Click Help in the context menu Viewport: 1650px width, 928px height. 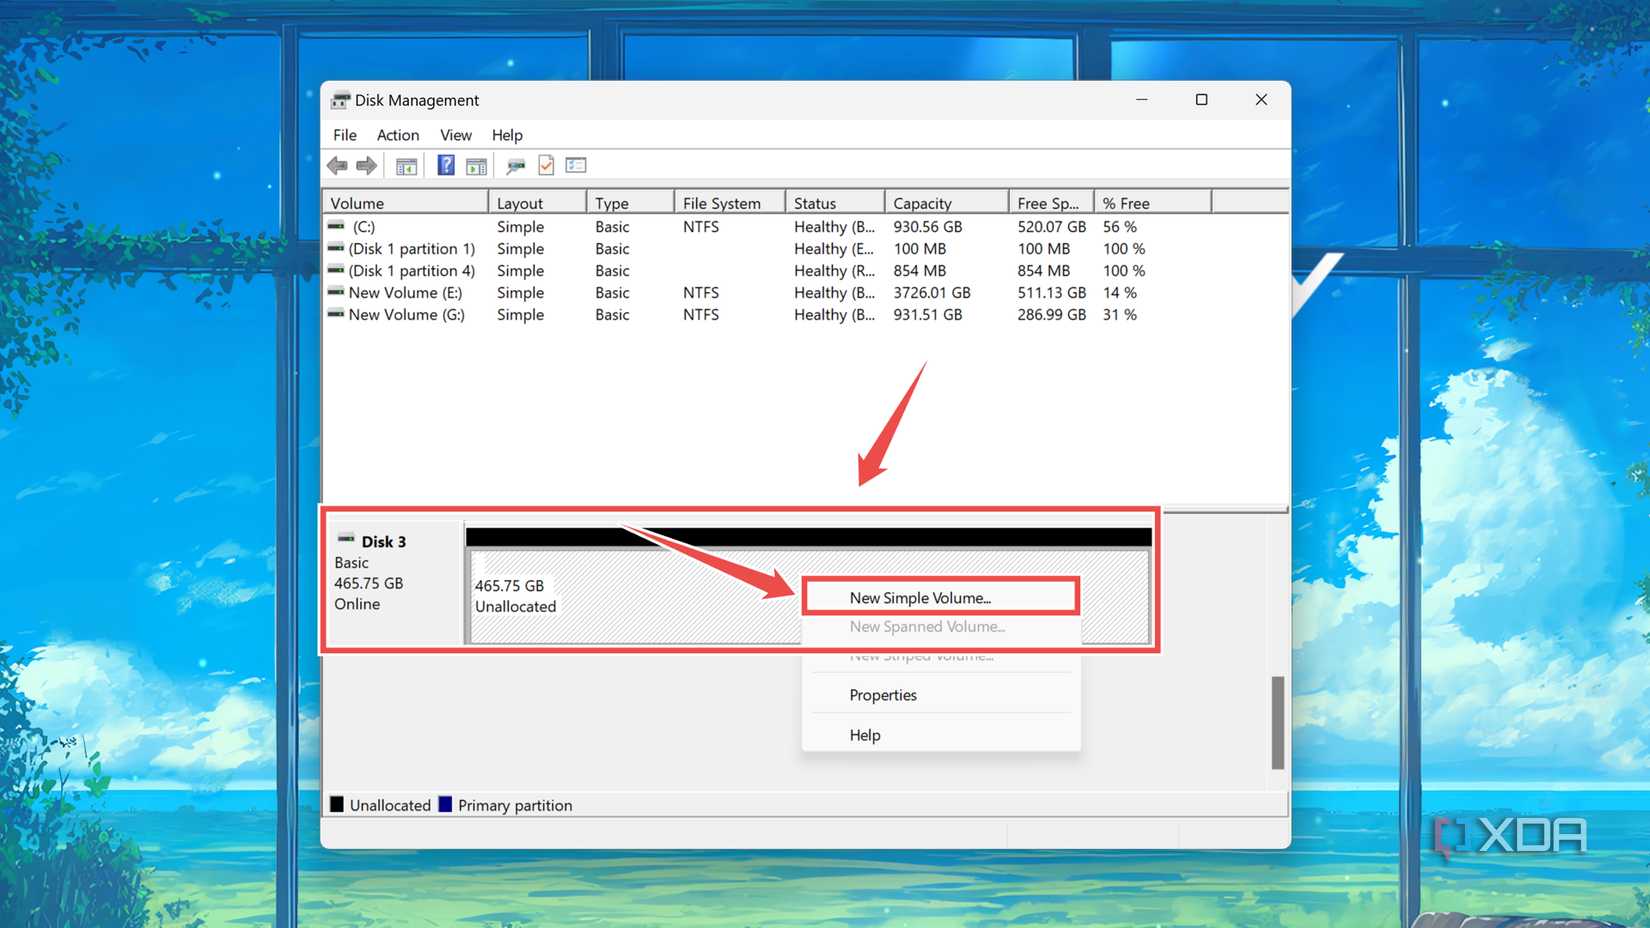864,735
